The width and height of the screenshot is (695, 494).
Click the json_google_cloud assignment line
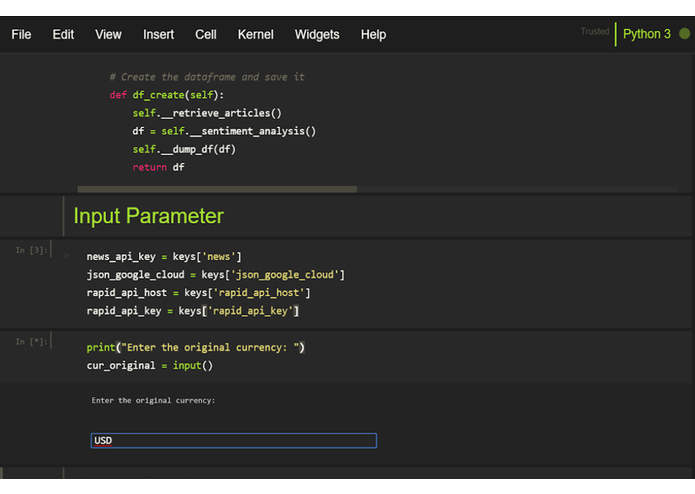click(215, 275)
